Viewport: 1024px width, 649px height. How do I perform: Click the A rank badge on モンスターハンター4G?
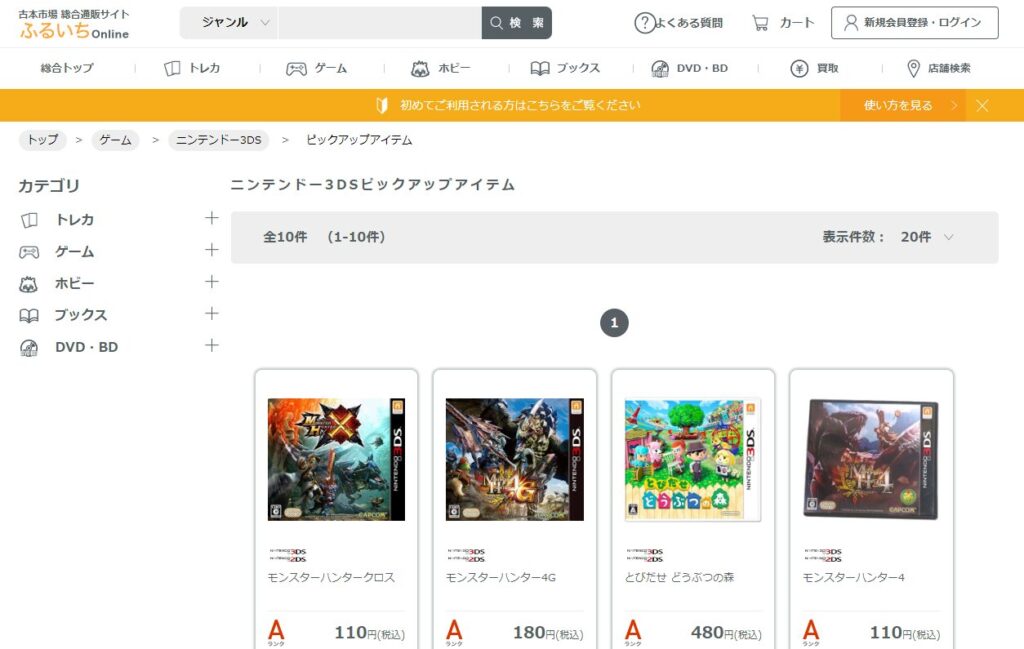[x=455, y=632]
